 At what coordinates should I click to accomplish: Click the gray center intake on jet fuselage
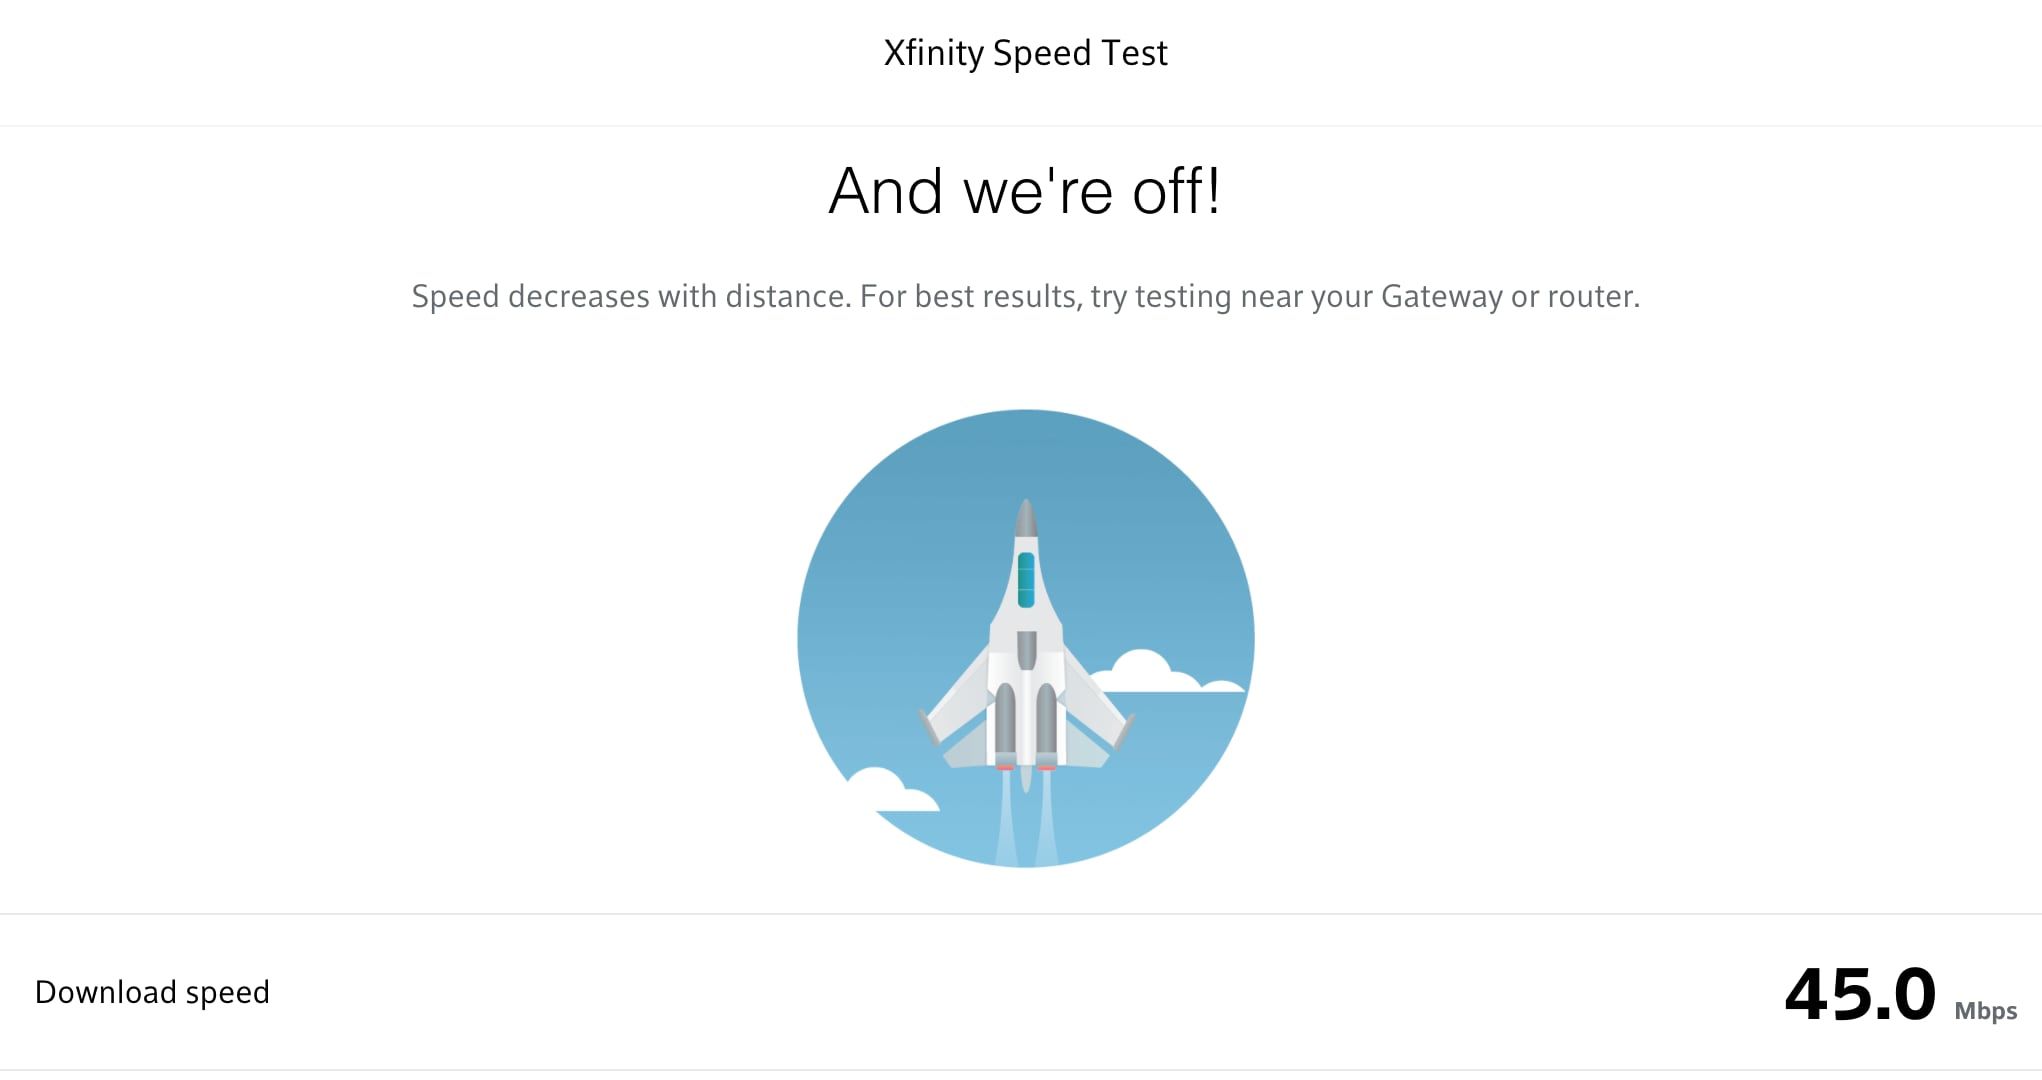(1026, 649)
